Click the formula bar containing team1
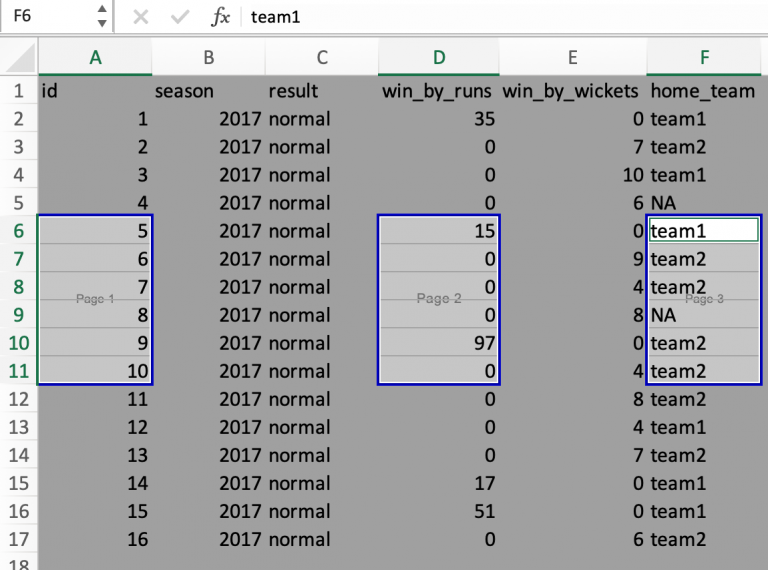This screenshot has height=570, width=768. [x=504, y=17]
